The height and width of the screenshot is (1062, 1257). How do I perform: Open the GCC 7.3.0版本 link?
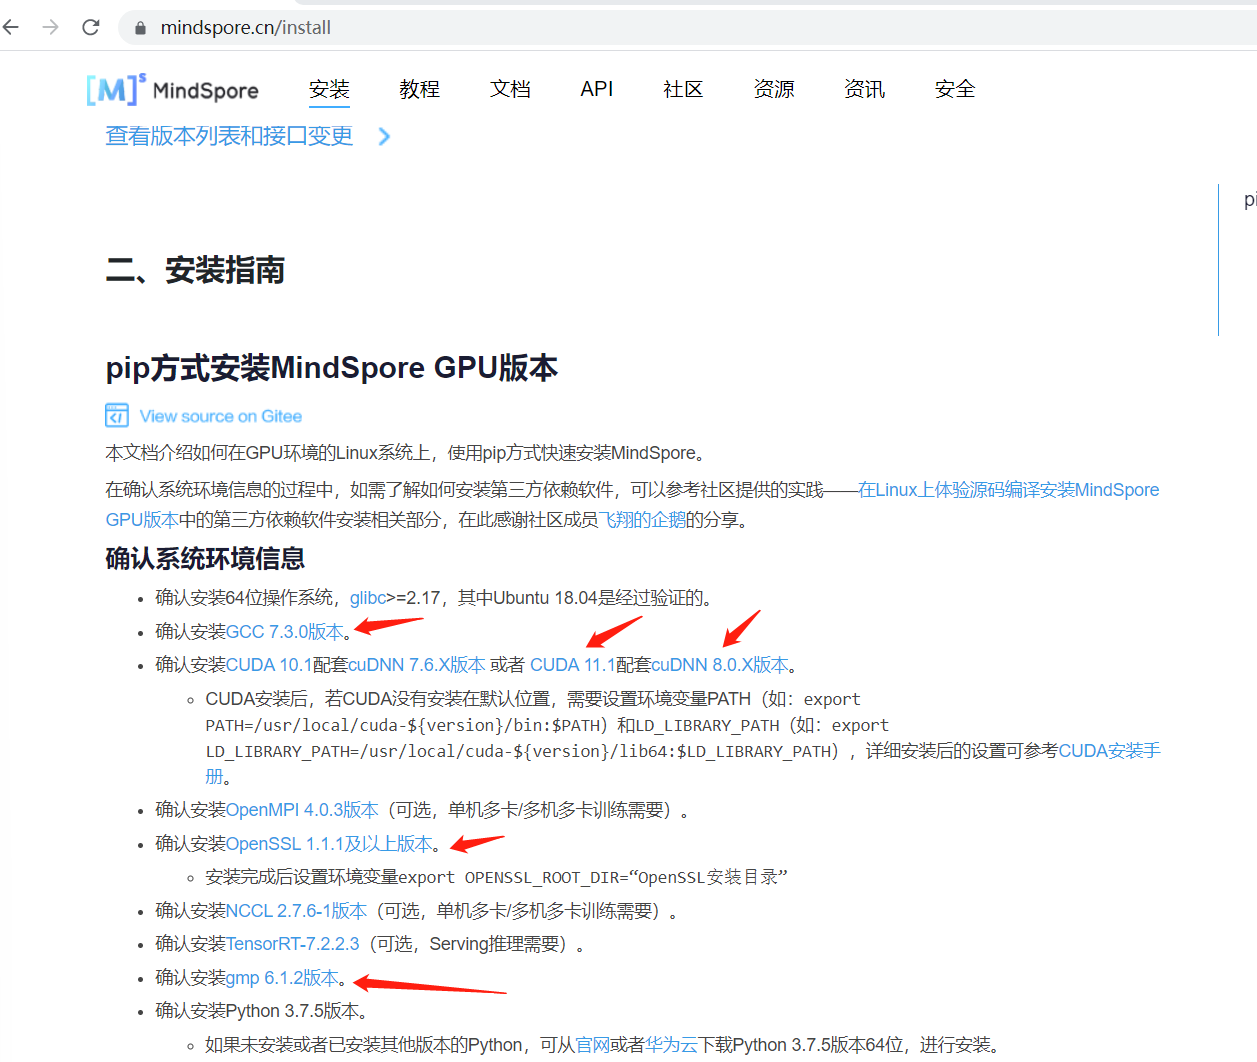285,632
